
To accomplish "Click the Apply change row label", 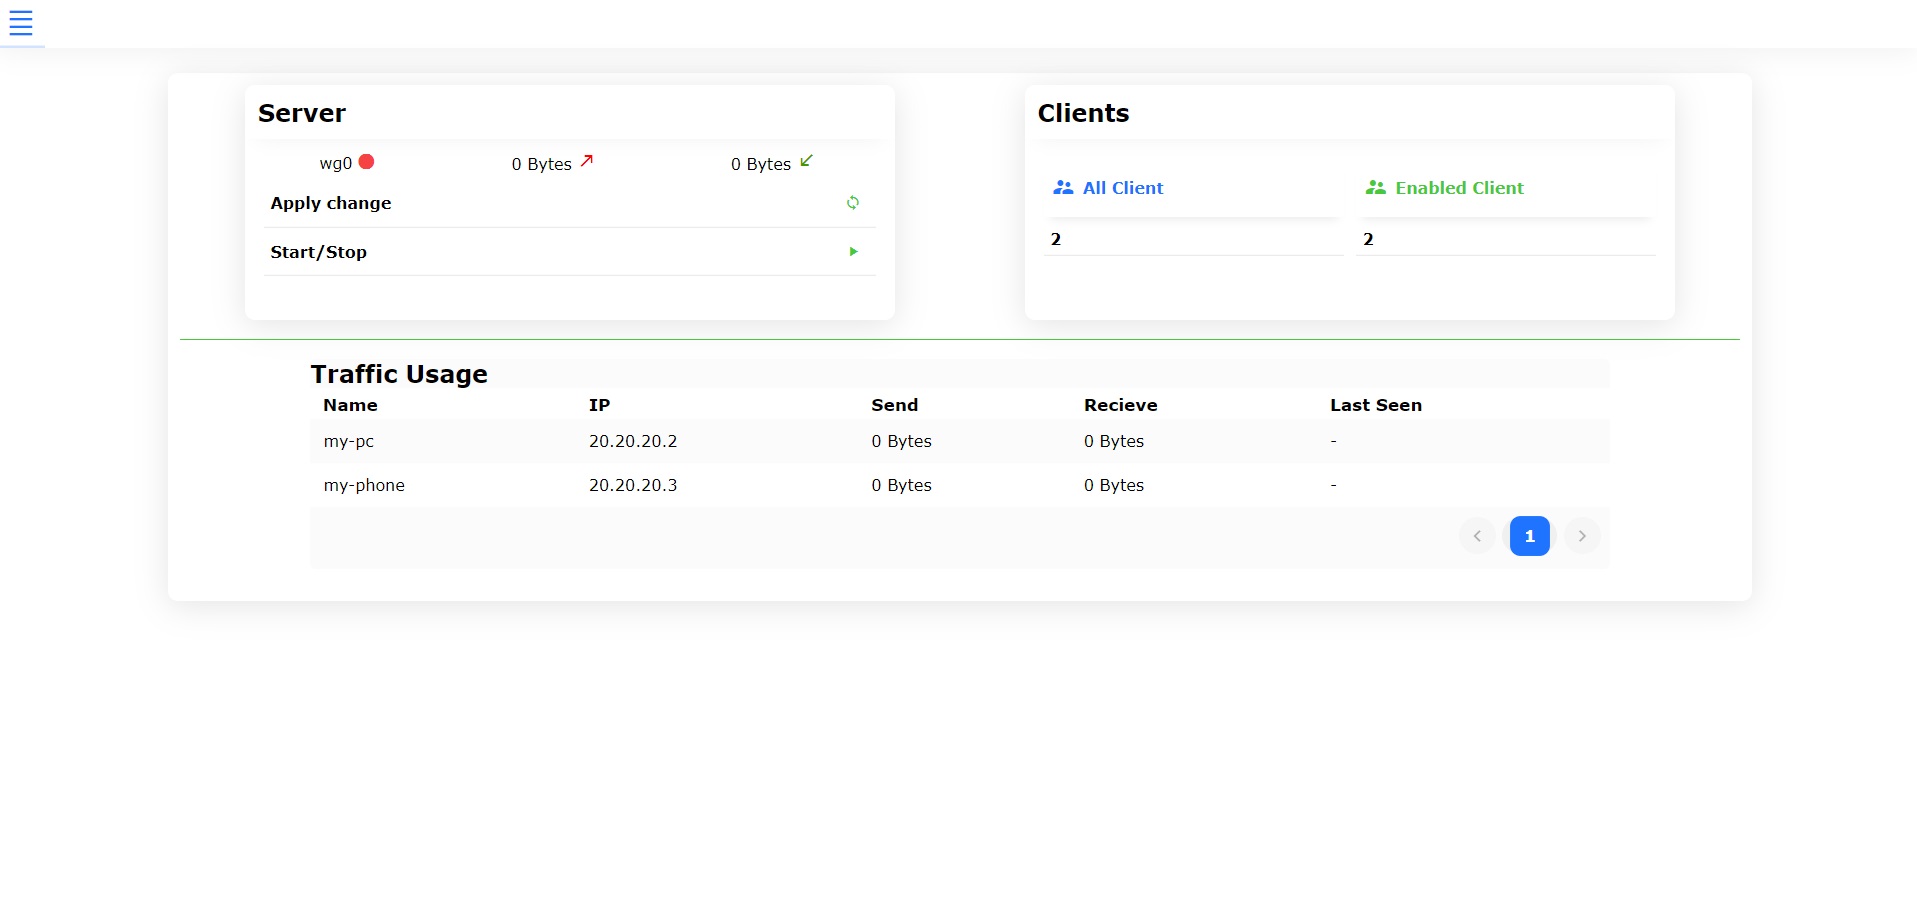I will tap(331, 203).
